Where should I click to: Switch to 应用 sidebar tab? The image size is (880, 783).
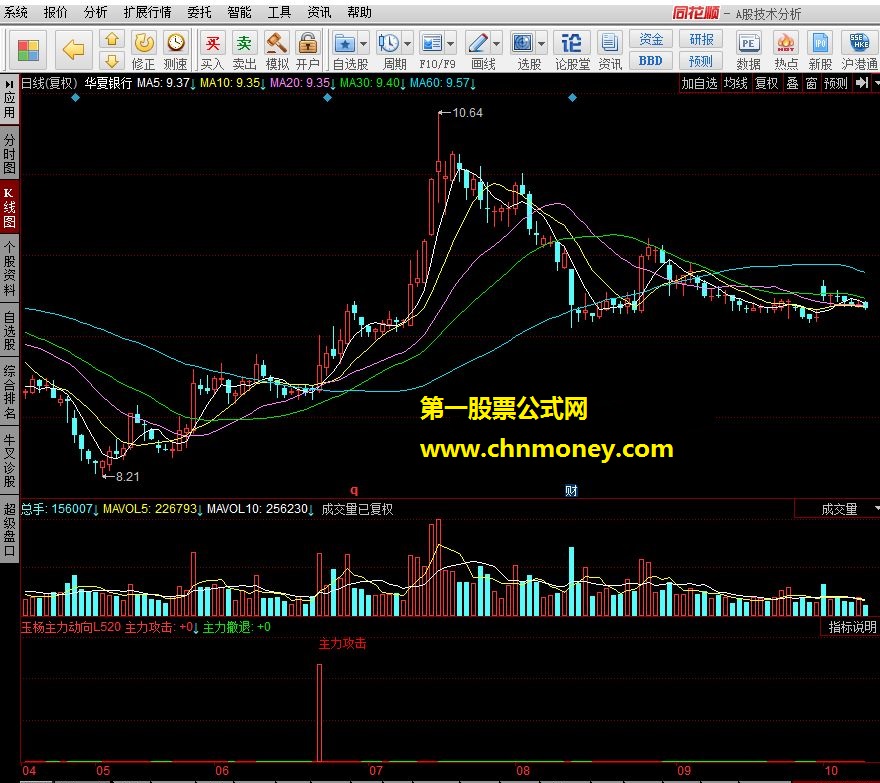pos(10,99)
